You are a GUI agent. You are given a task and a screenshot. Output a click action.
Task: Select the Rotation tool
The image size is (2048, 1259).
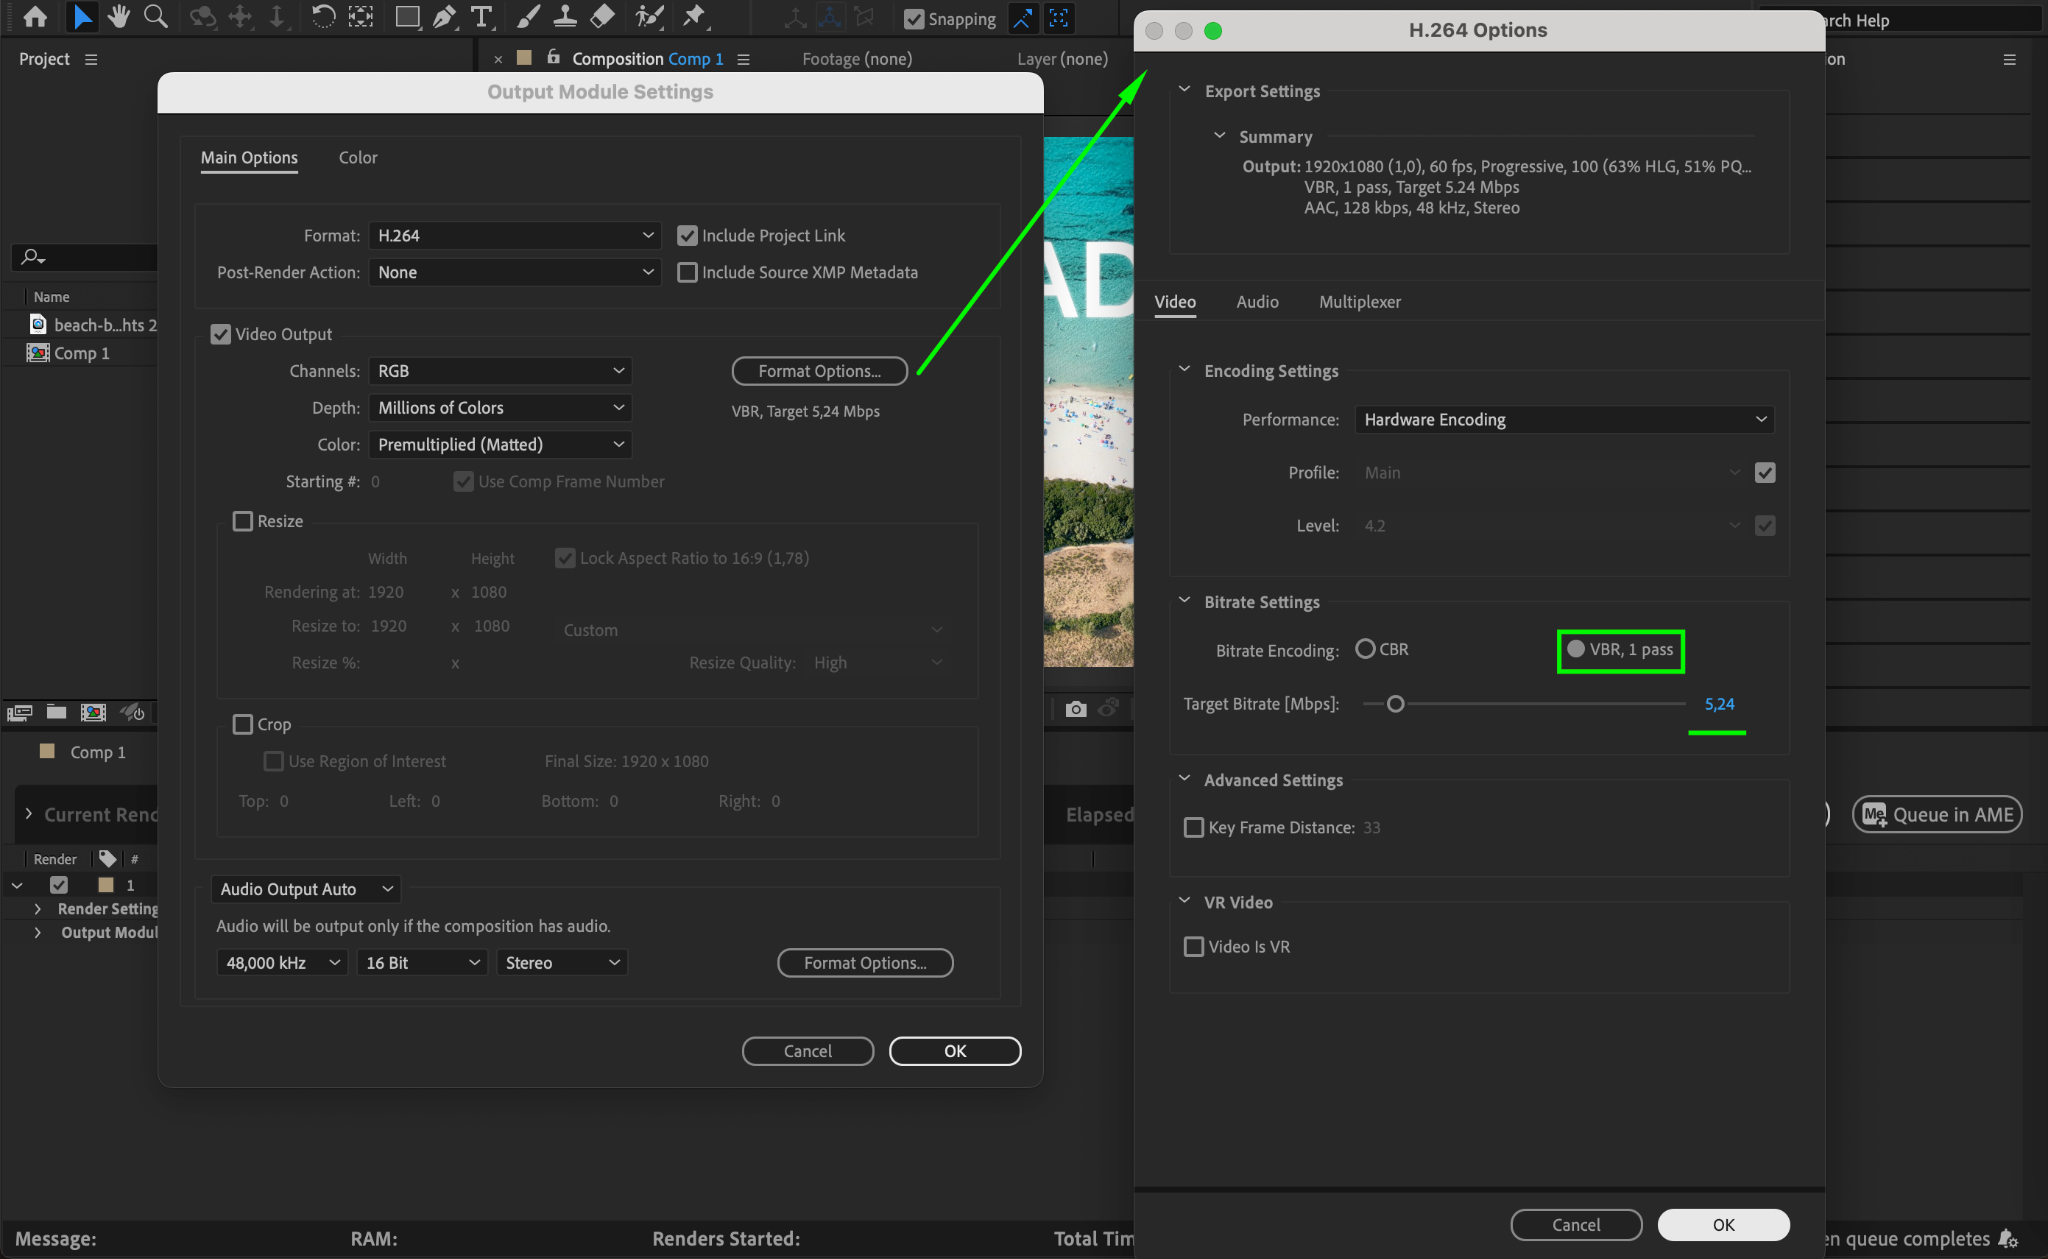(323, 16)
